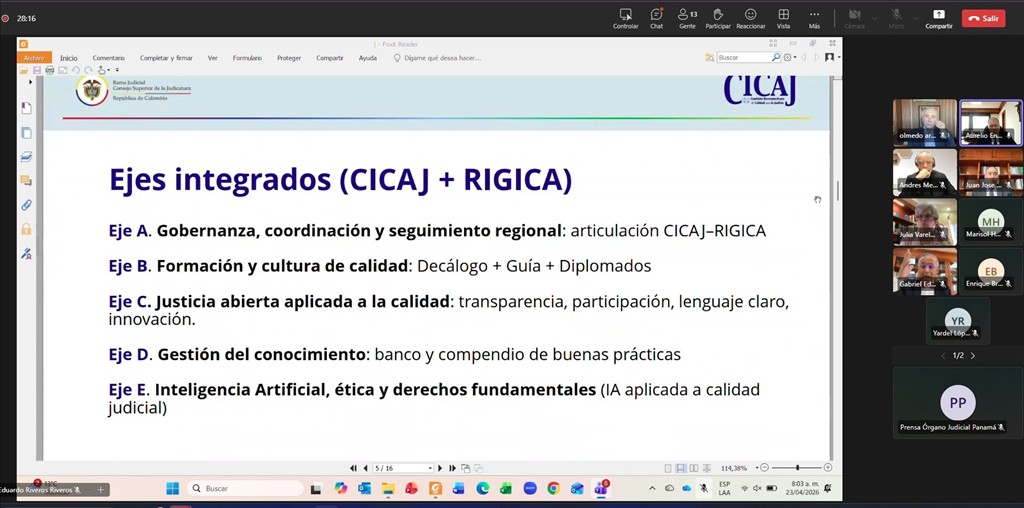Open the security padlock panel in sidebar
Screen dimensions: 1024x508
pos(26,229)
